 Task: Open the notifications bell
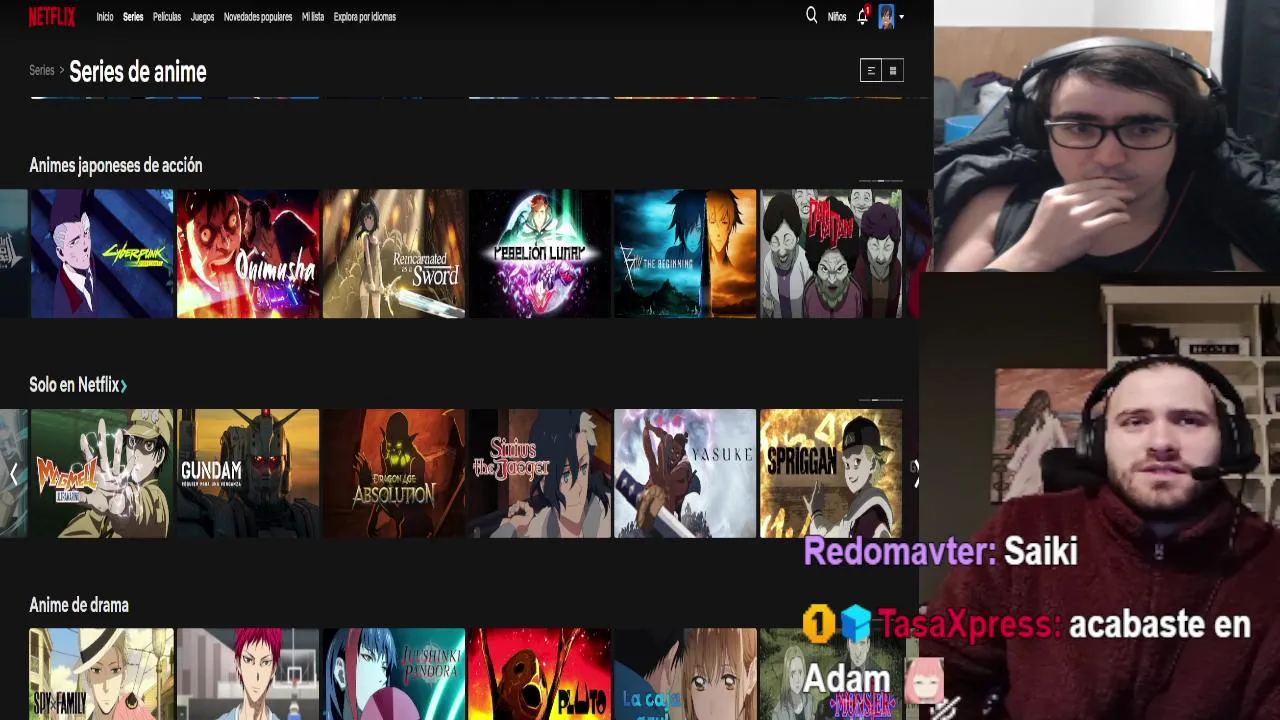tap(862, 17)
